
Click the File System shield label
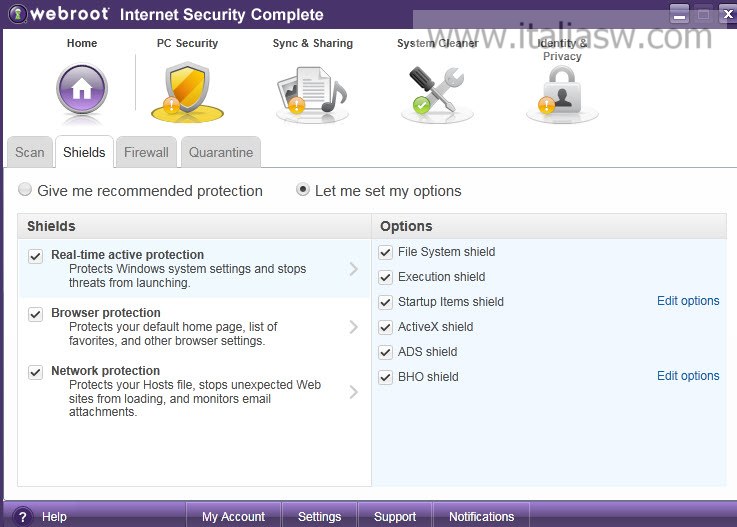click(447, 252)
